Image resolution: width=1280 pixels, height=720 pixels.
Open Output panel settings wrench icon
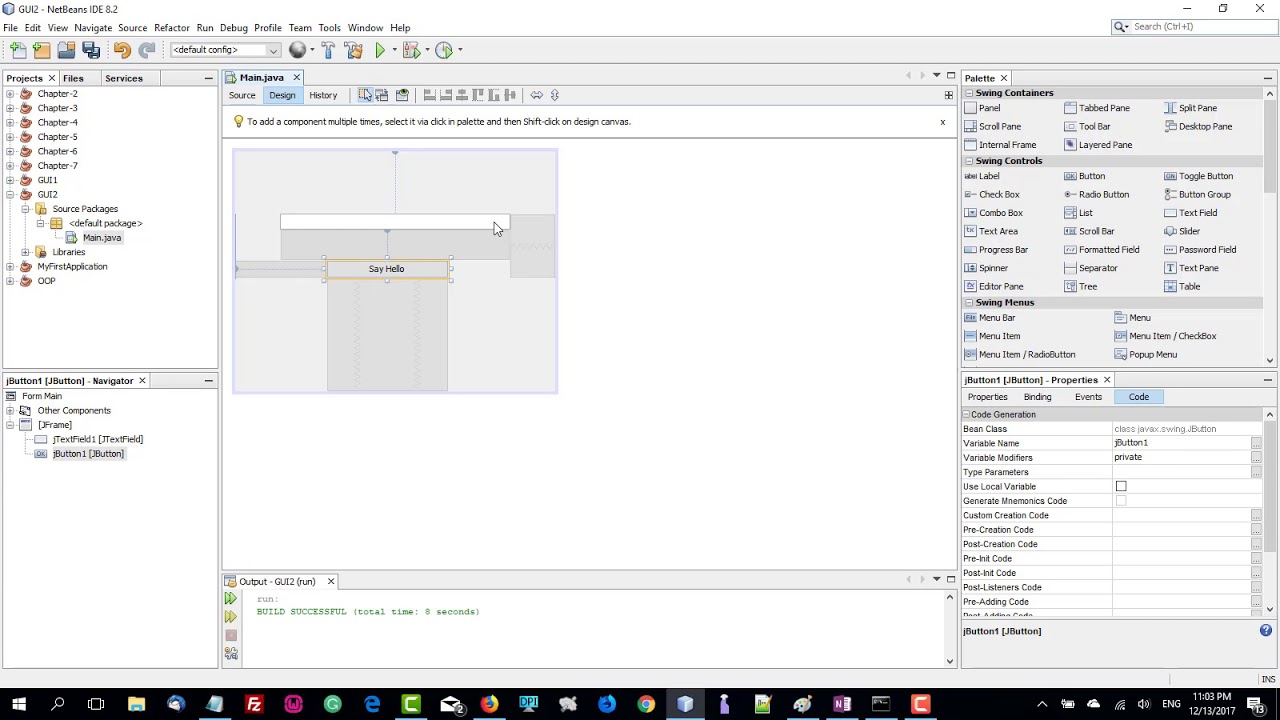(231, 653)
